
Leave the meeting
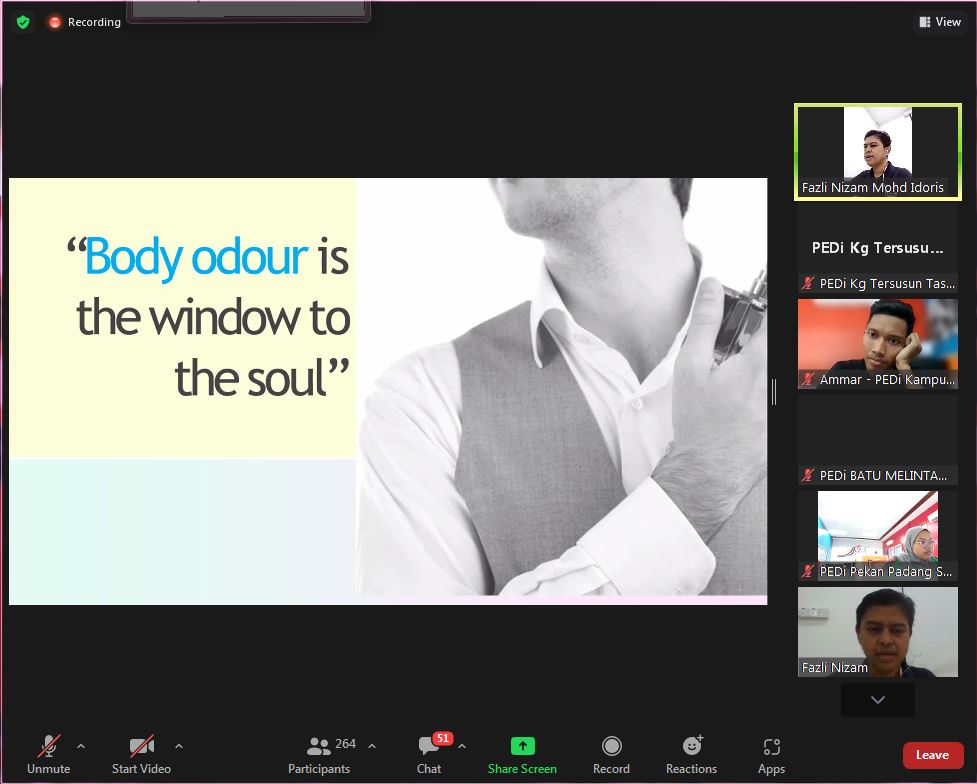pyautogui.click(x=932, y=755)
